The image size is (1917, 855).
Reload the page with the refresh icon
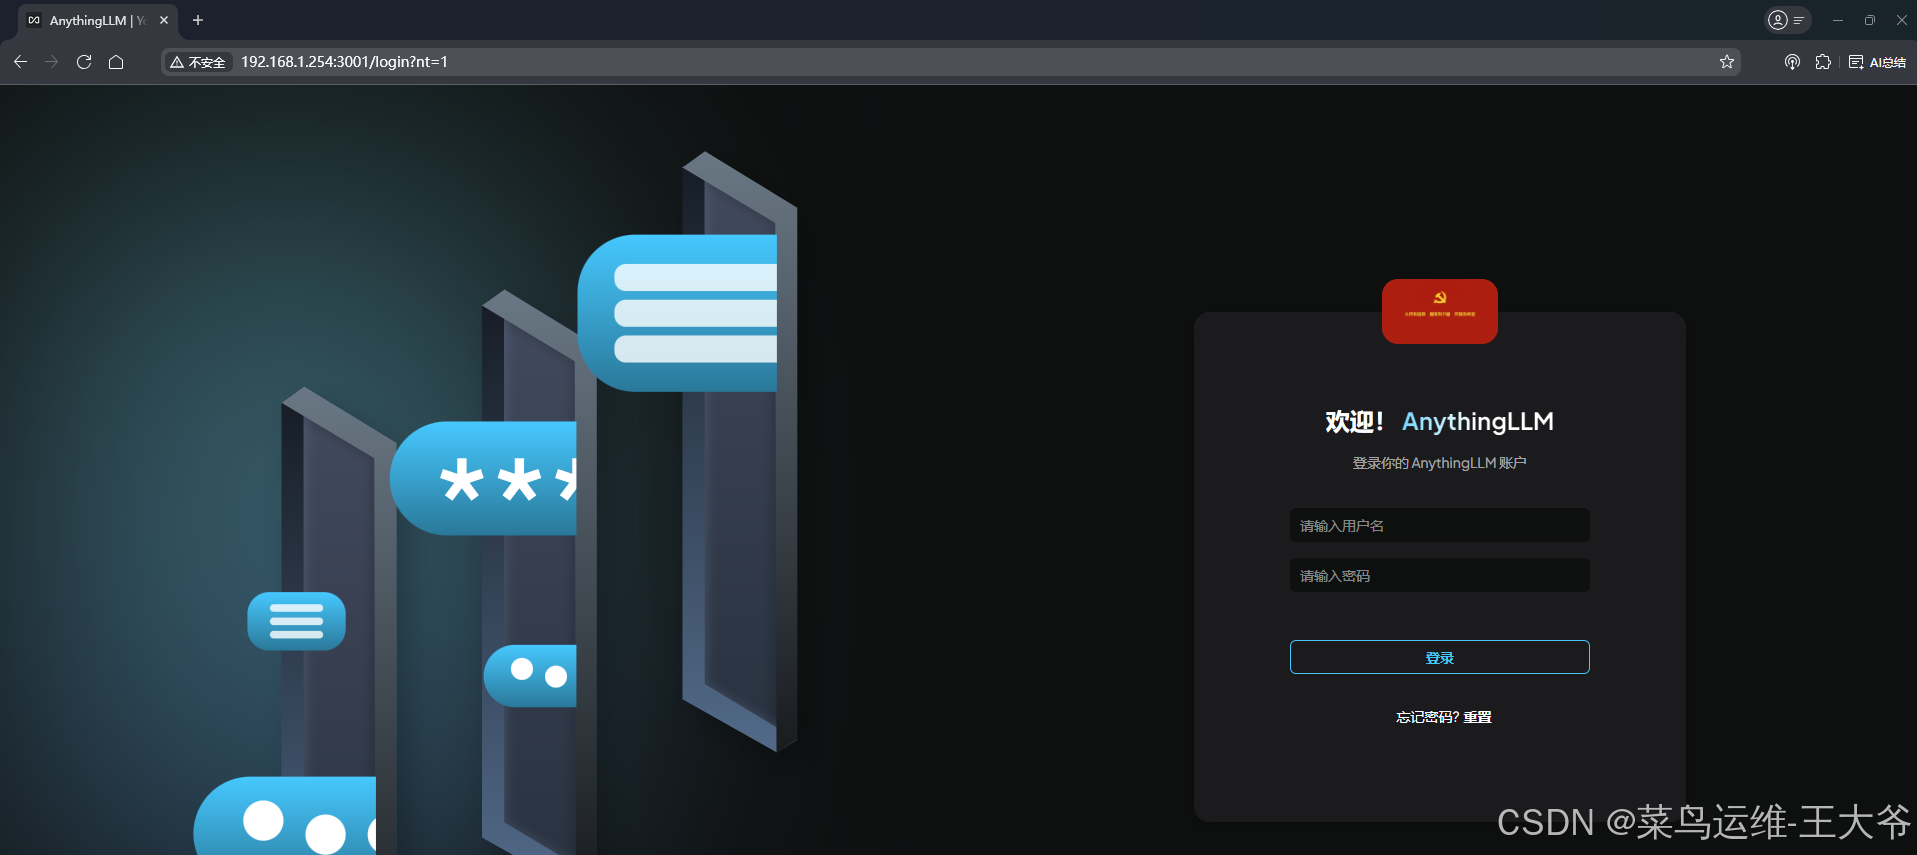click(x=84, y=62)
